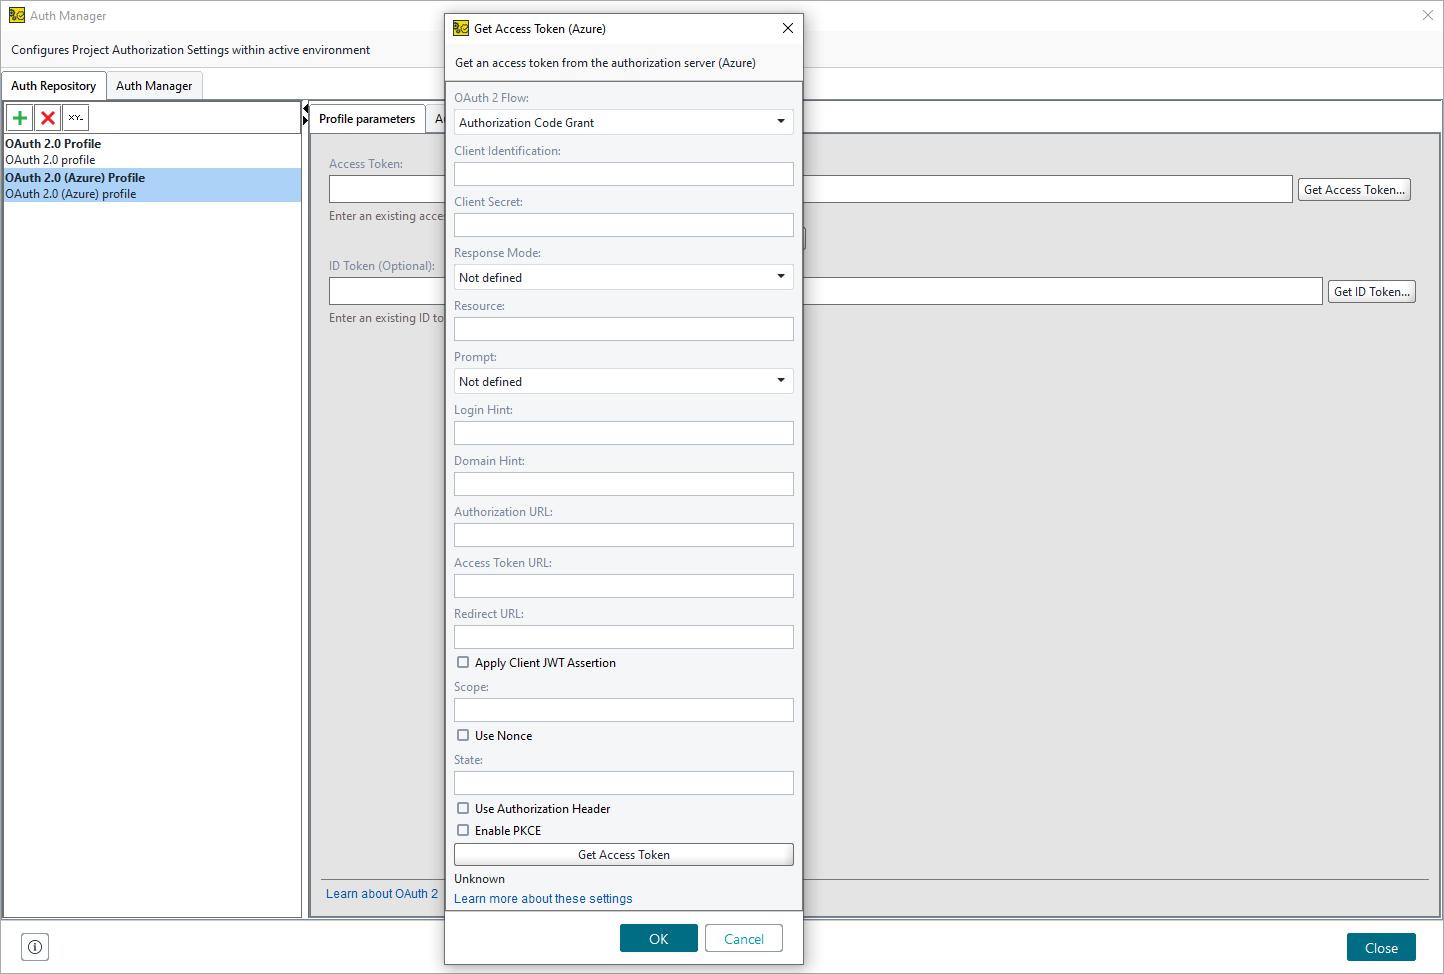Viewport: 1444px width, 974px height.
Task: Expand the panel with the right arrow splitter
Action: click(x=305, y=120)
